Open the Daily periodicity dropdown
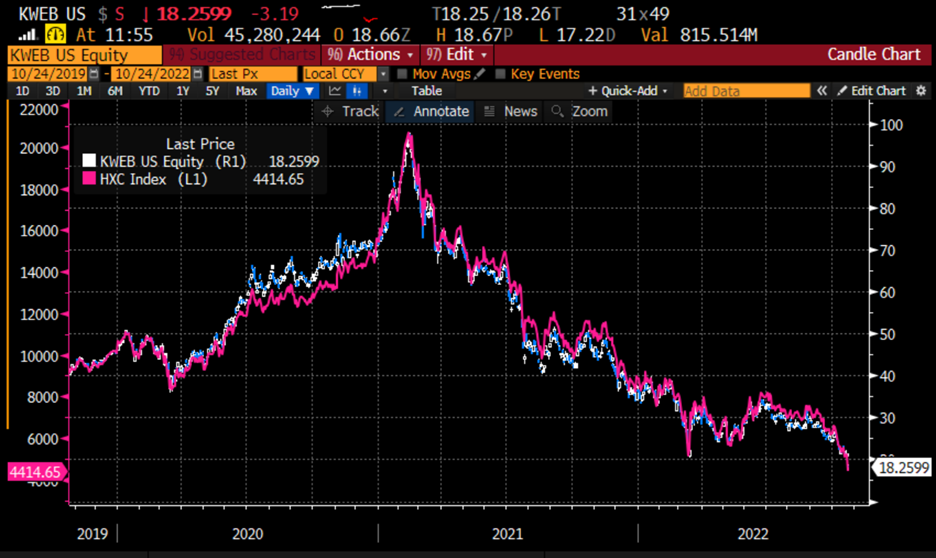Viewport: 936px width, 558px height. [292, 91]
